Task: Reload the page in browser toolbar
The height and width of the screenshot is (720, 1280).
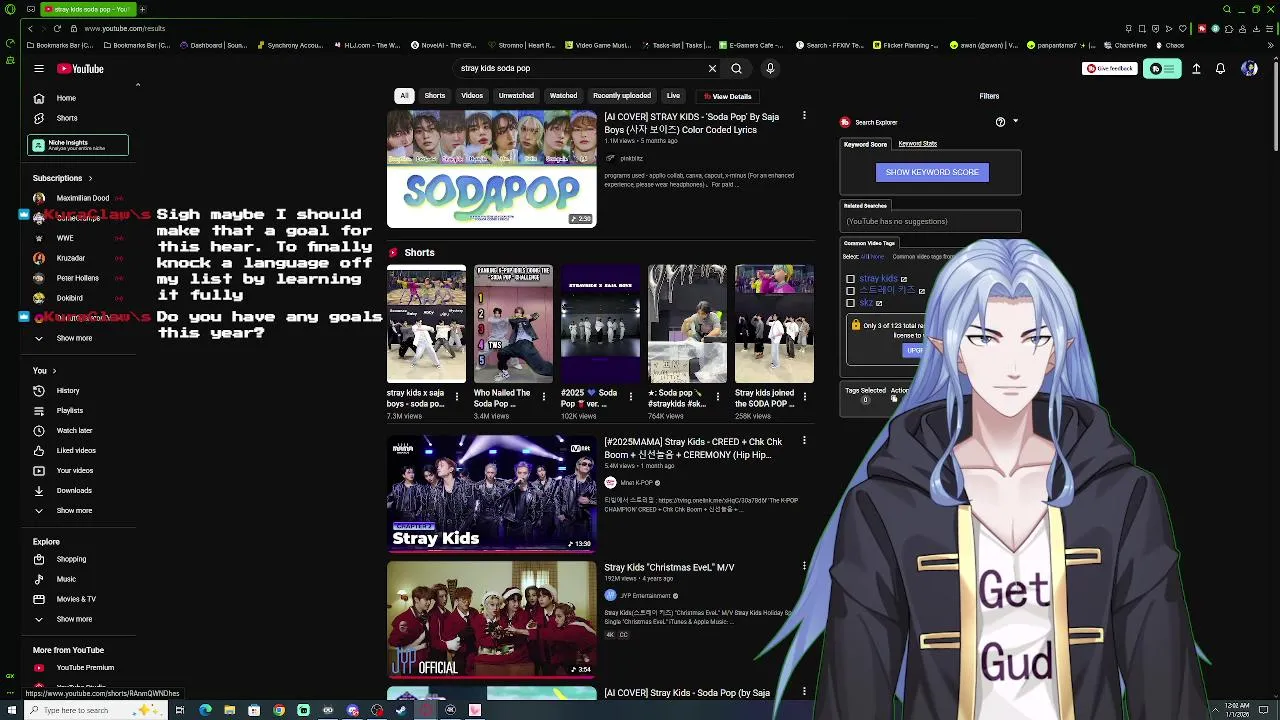Action: (x=57, y=28)
